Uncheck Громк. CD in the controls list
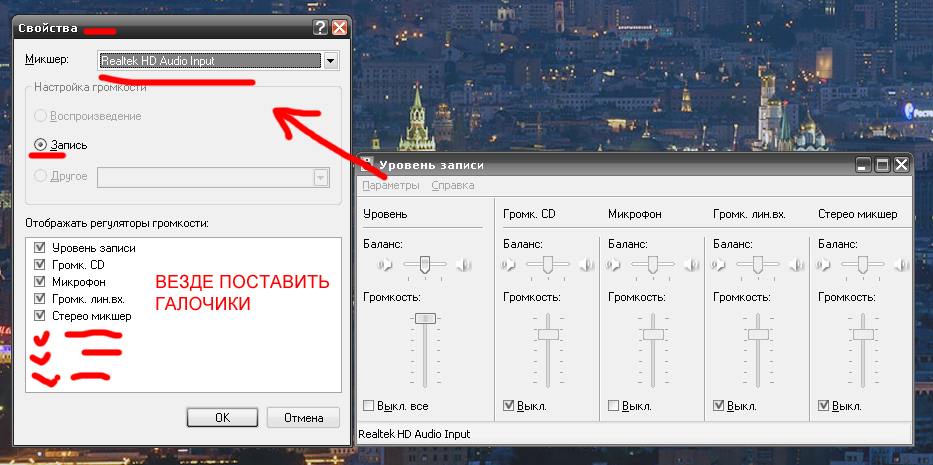The width and height of the screenshot is (933, 465). pos(40,264)
